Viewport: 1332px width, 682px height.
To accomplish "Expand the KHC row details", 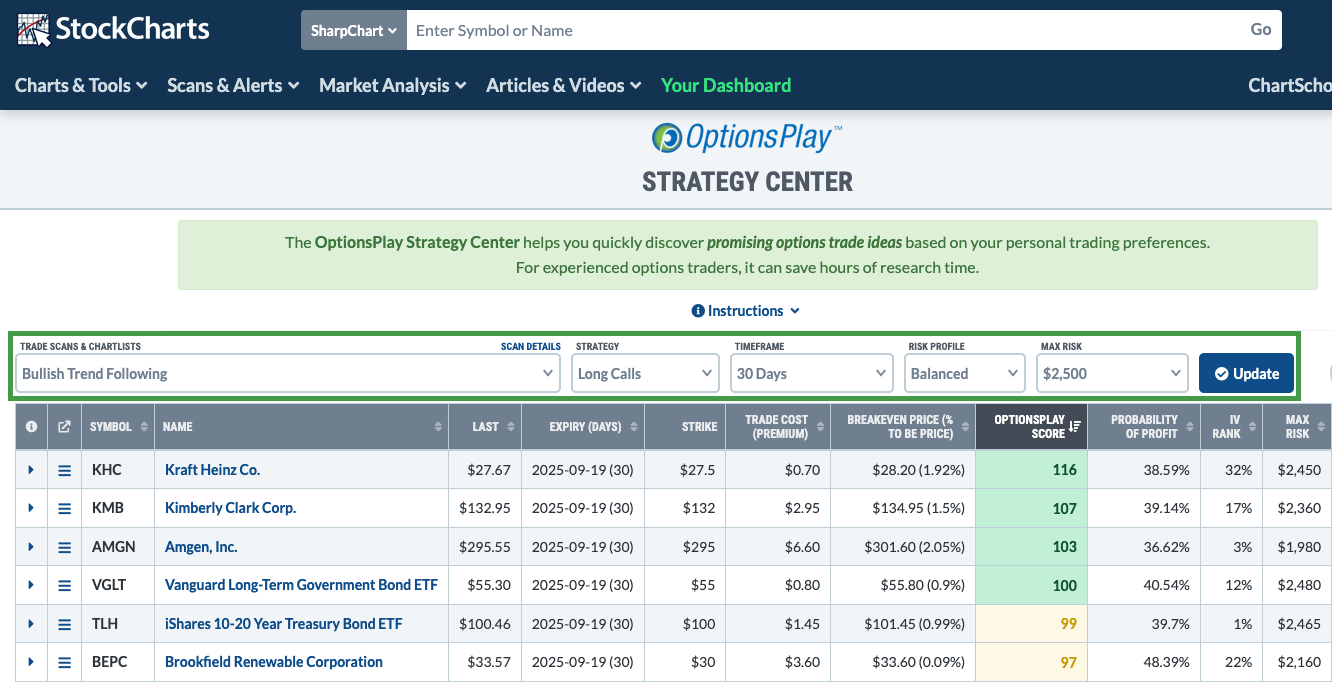I will click(x=31, y=470).
